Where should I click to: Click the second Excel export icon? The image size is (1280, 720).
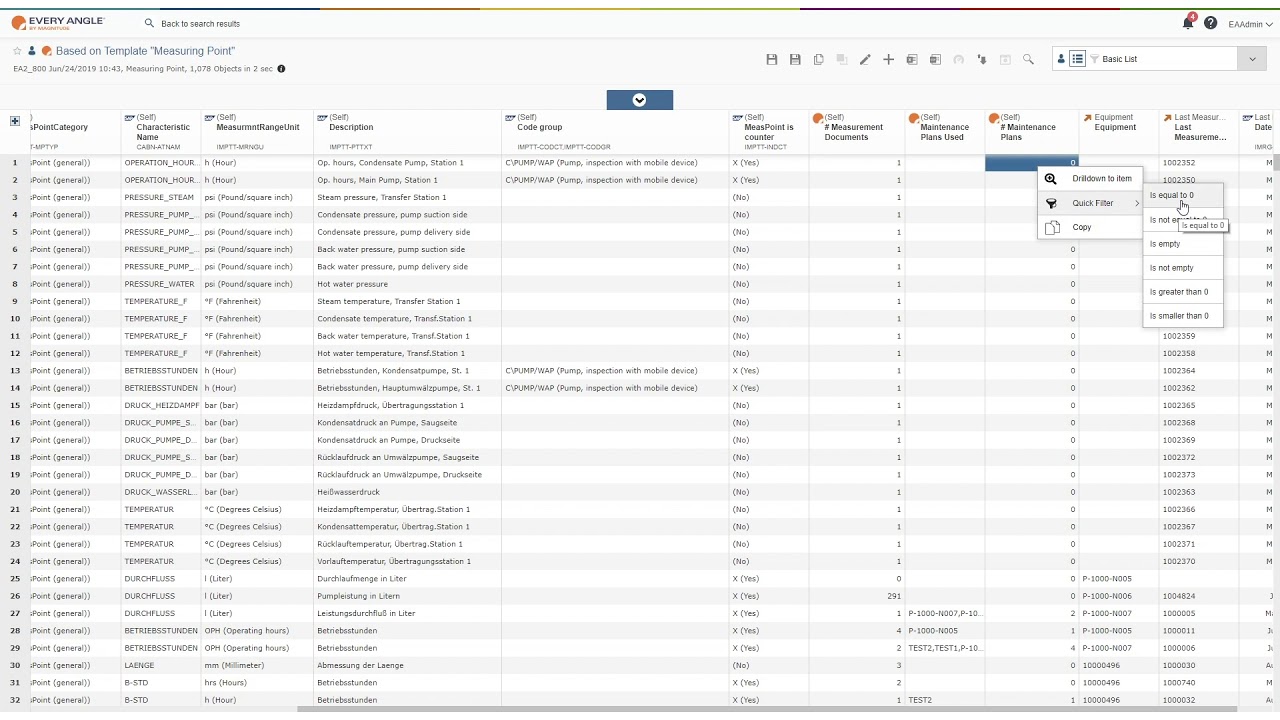point(935,60)
